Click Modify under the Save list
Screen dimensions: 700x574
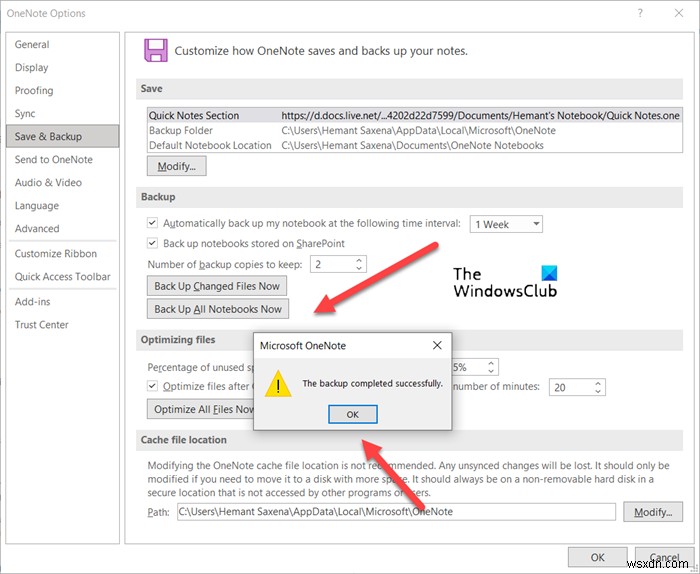176,166
